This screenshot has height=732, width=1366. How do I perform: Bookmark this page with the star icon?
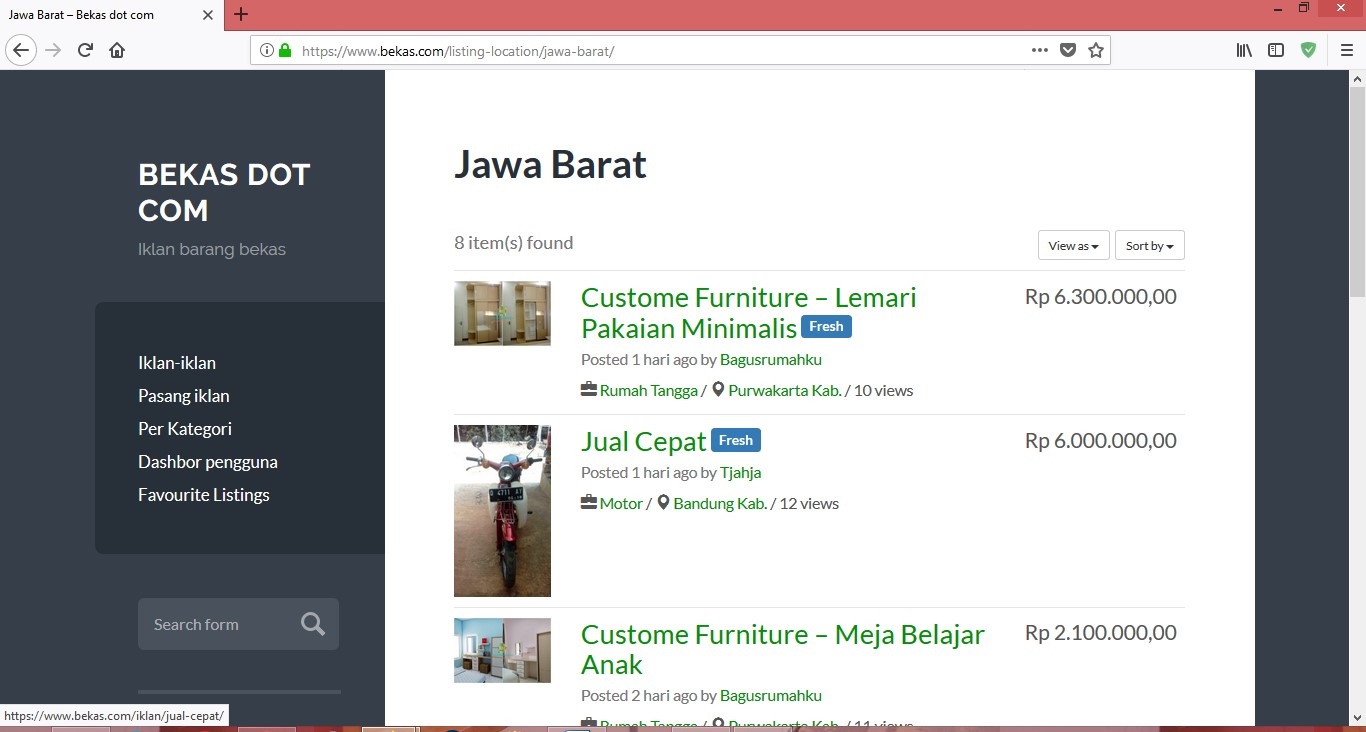point(1096,50)
